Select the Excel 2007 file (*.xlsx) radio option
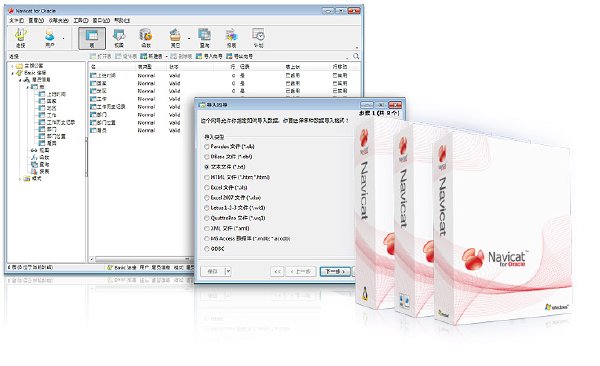 [232, 198]
